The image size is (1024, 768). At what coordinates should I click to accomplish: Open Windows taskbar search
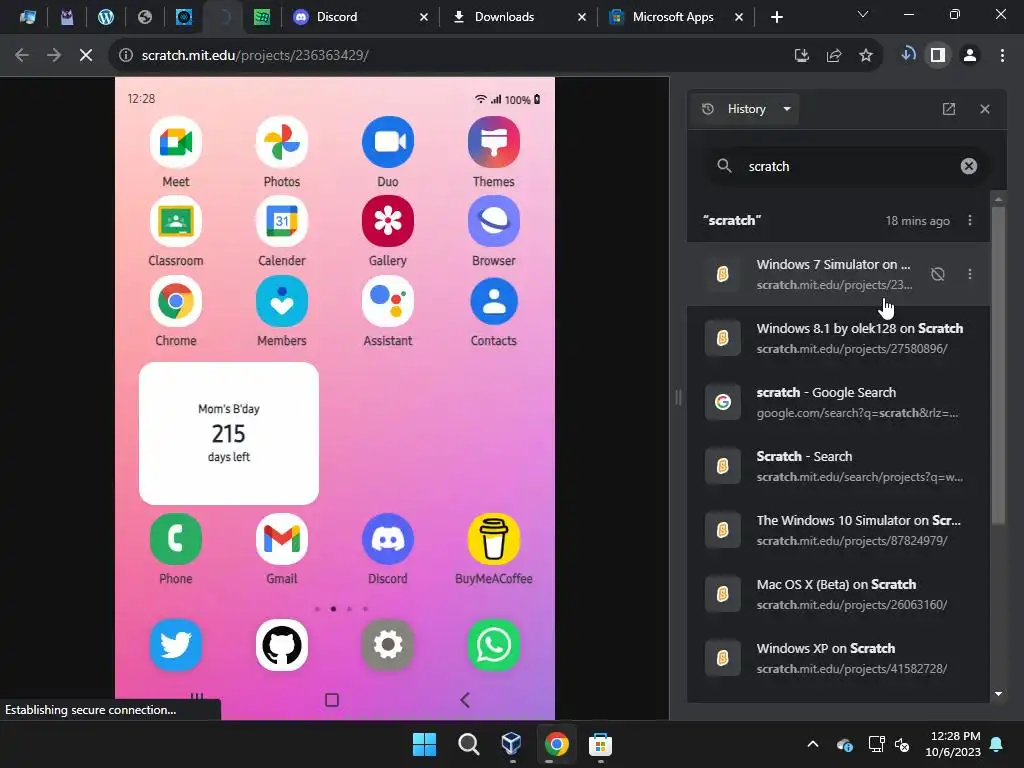point(468,744)
